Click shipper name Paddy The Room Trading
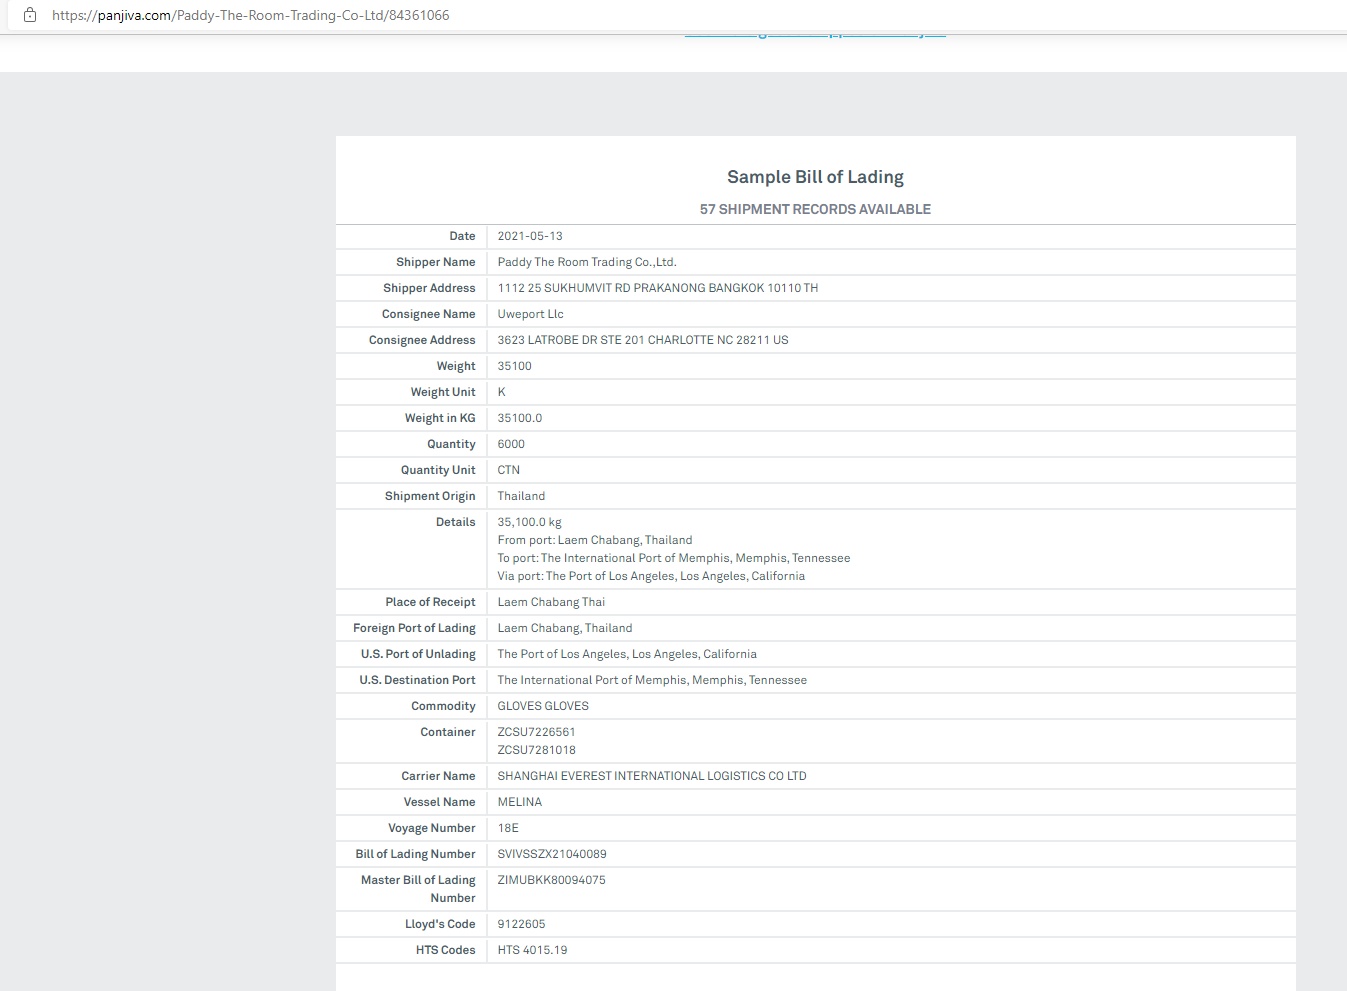Screen dimensions: 1347x991 [587, 262]
